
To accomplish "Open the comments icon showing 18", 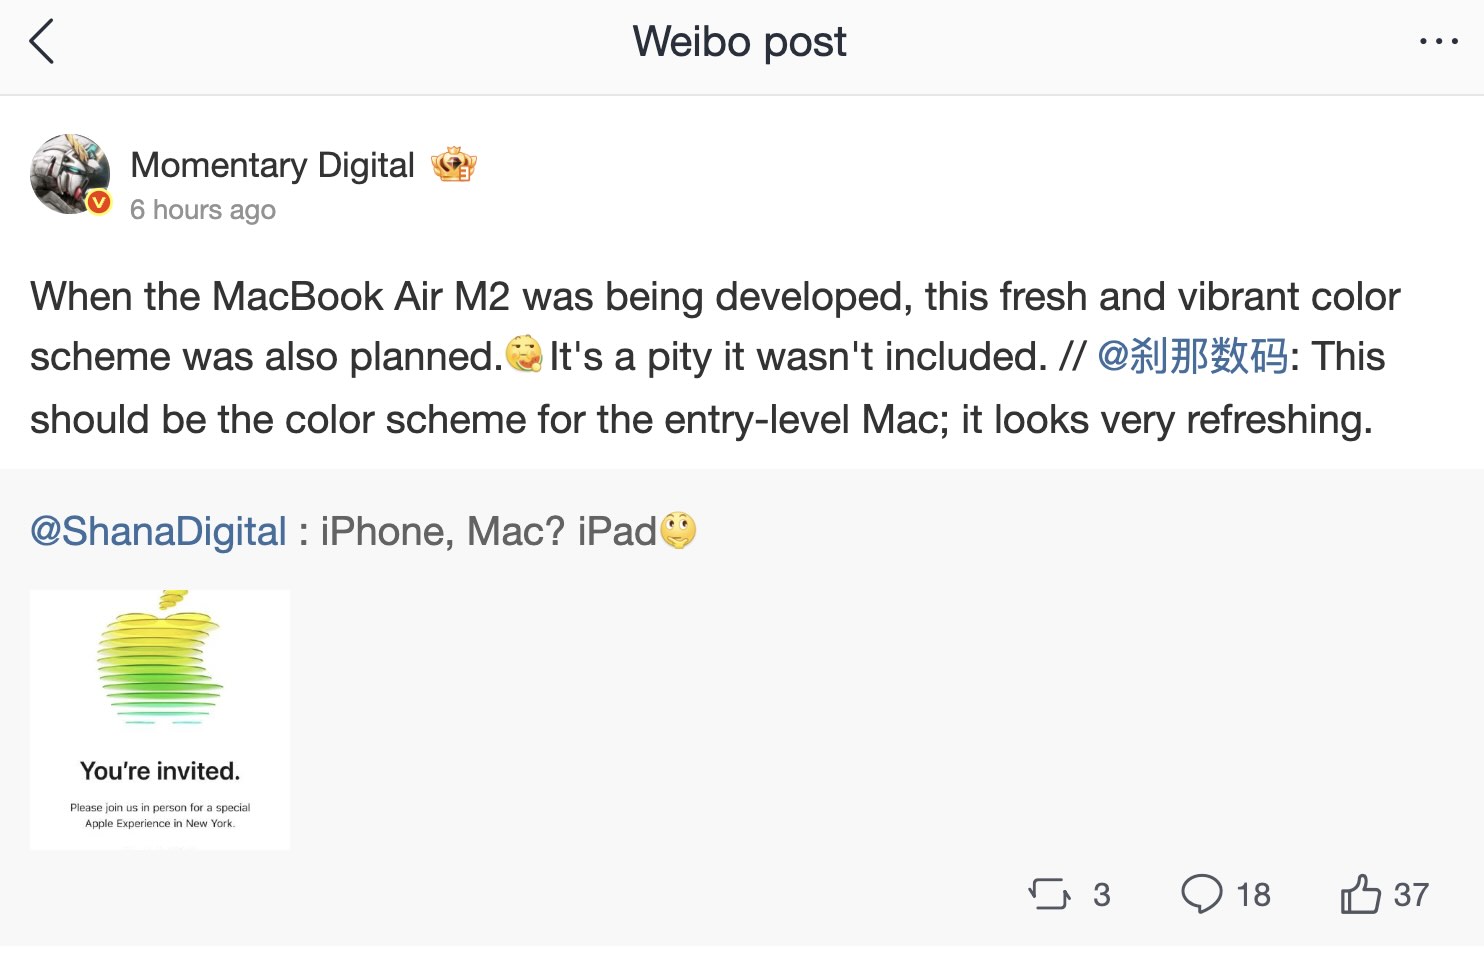I will 1204,894.
